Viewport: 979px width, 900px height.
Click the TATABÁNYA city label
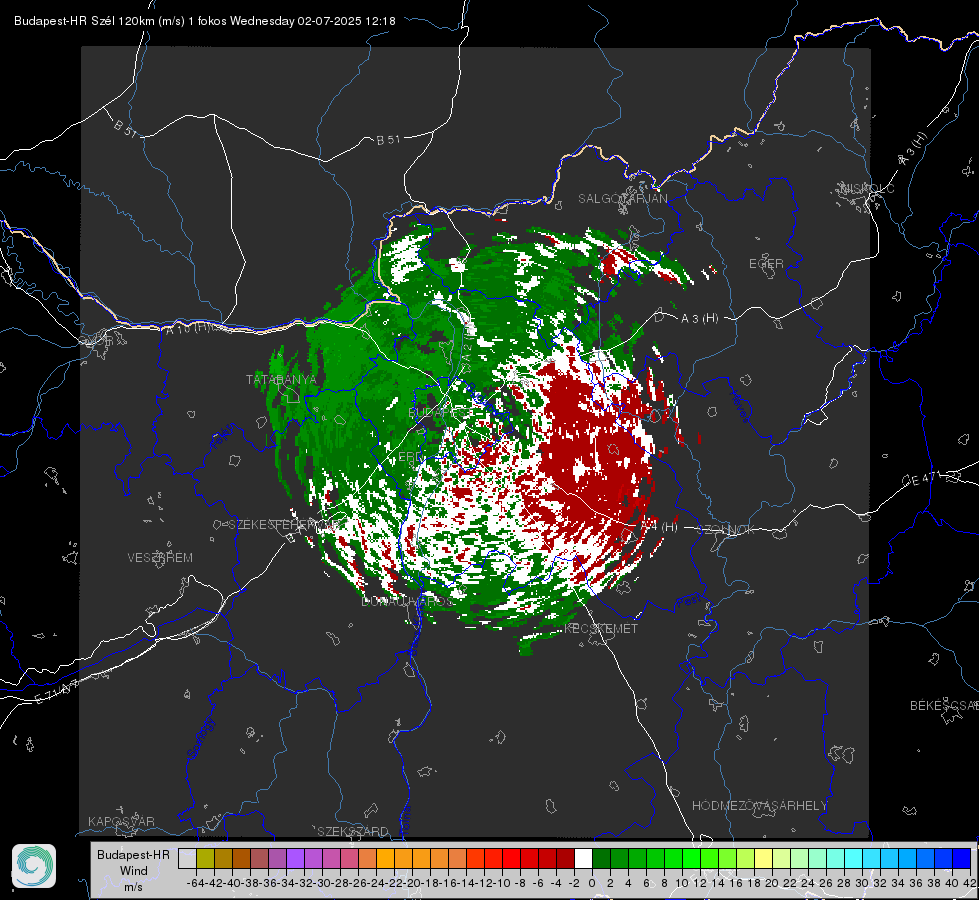click(x=281, y=380)
